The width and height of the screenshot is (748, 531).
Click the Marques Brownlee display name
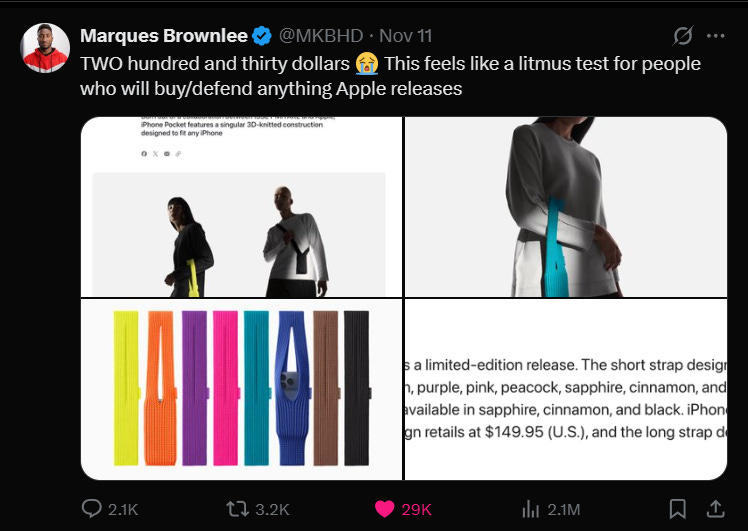[164, 36]
